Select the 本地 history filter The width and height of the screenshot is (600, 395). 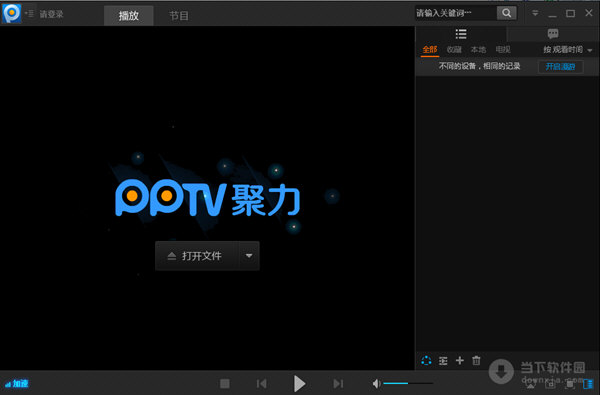[478, 50]
